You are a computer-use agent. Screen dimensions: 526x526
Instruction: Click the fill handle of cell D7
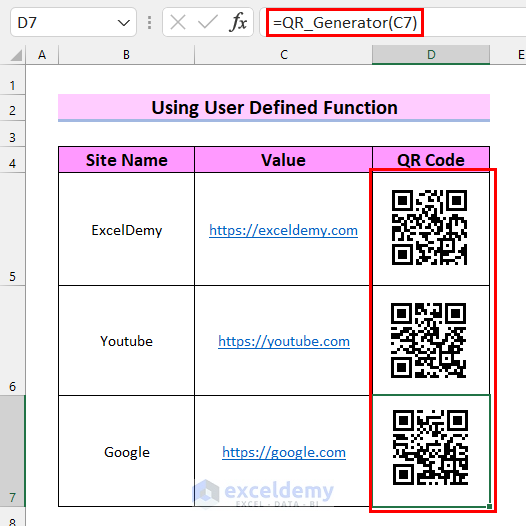(489, 506)
